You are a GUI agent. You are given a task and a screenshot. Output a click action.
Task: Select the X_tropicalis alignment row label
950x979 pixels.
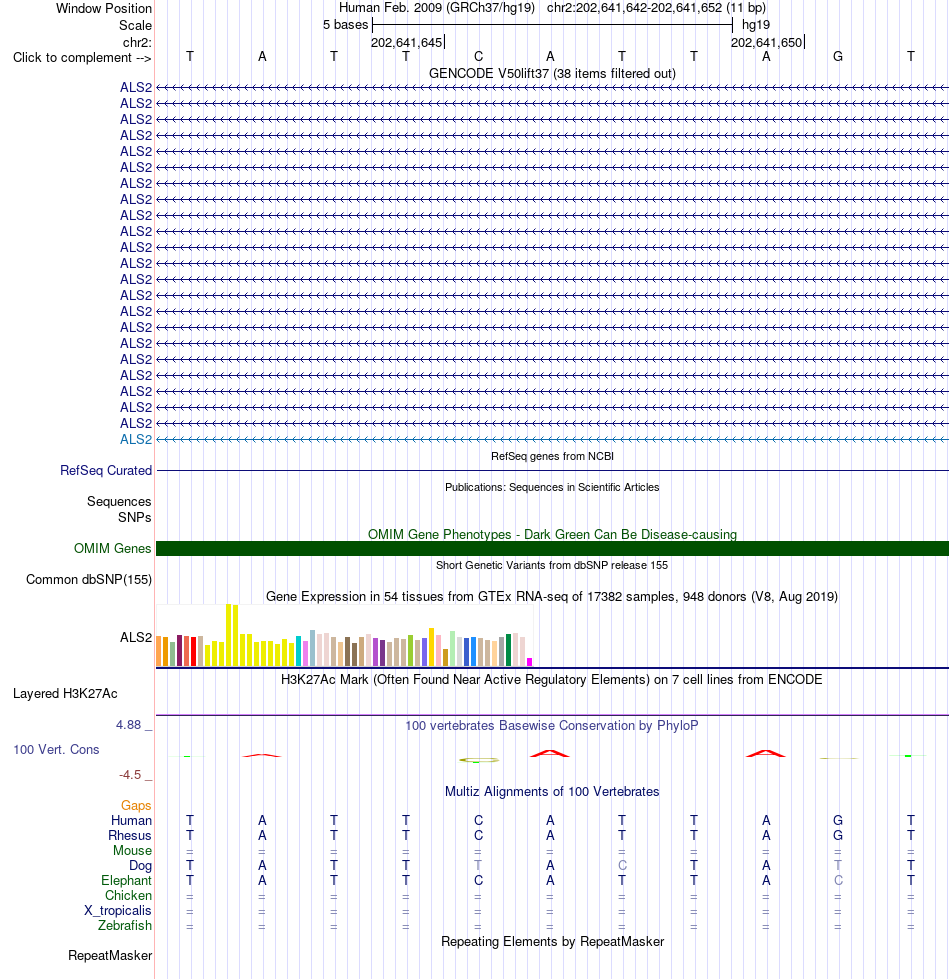point(117,910)
